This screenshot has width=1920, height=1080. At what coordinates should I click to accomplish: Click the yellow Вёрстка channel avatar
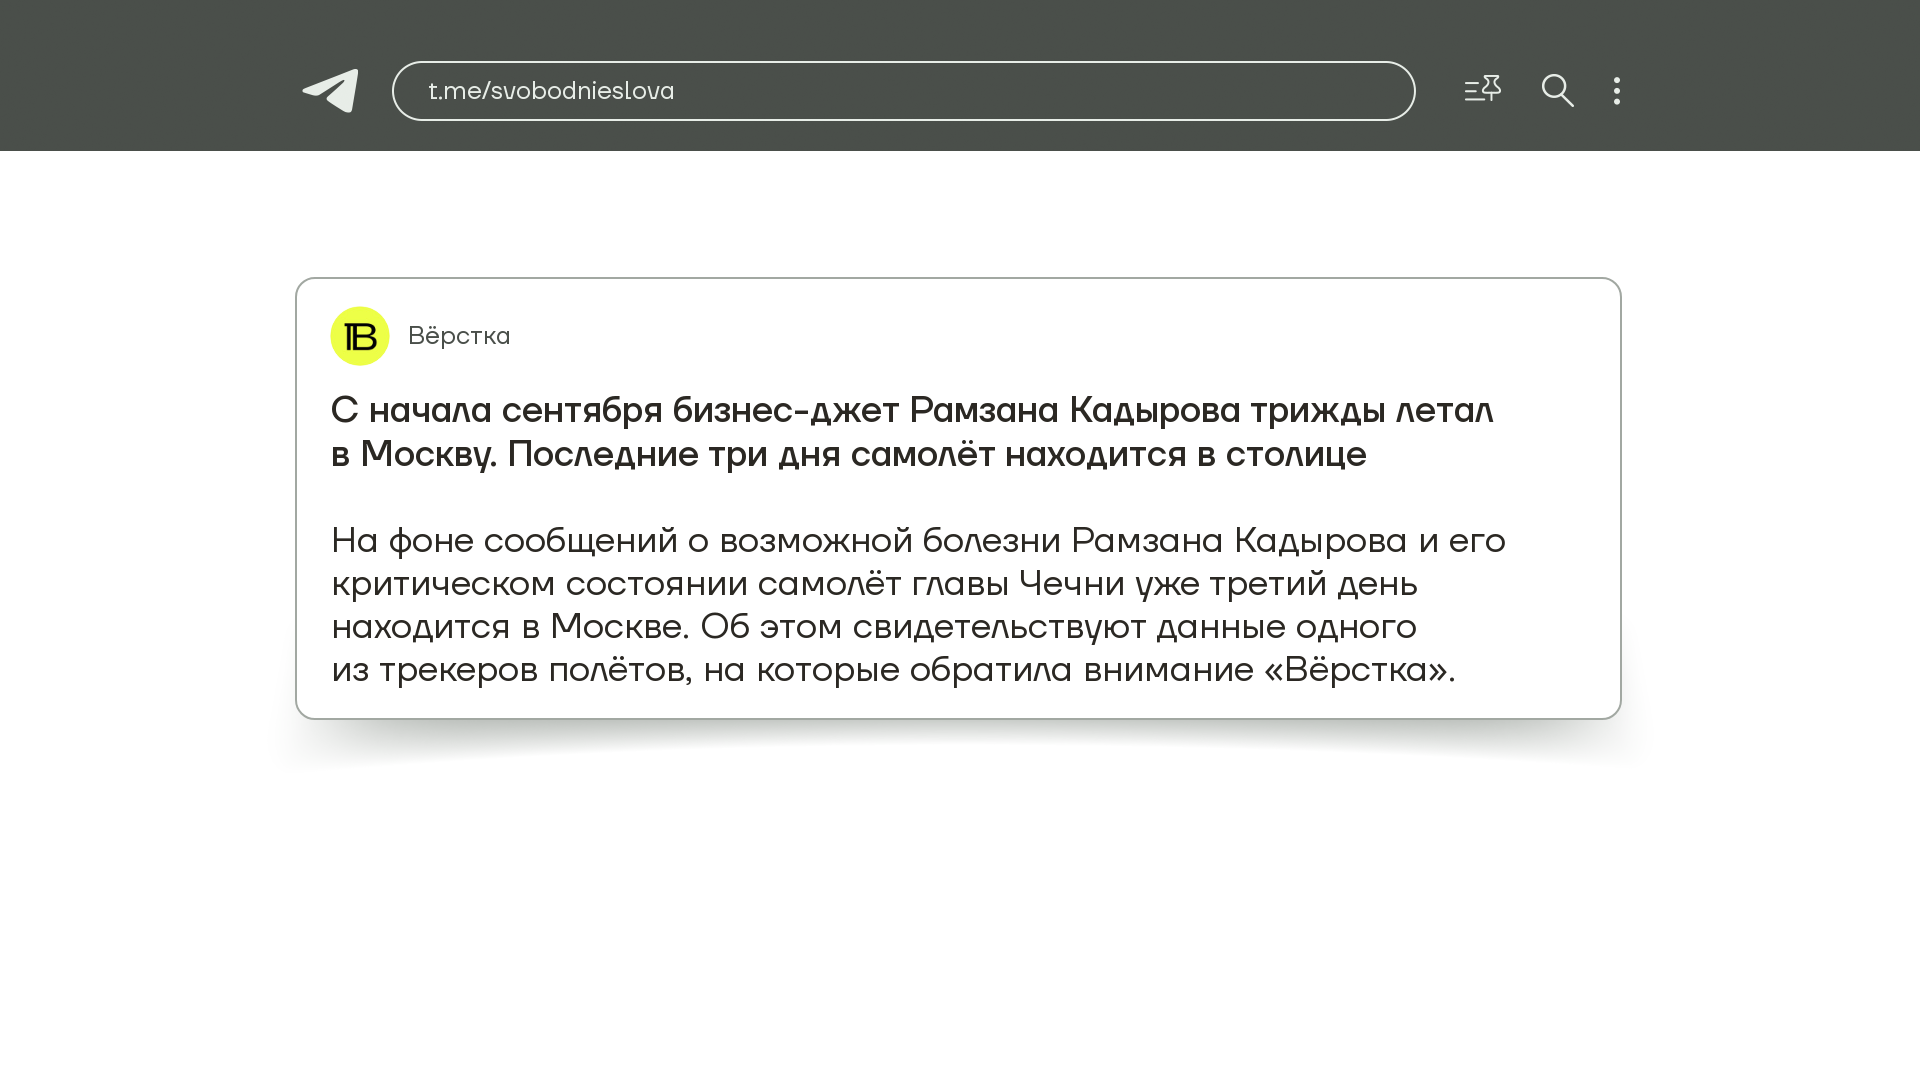[360, 336]
